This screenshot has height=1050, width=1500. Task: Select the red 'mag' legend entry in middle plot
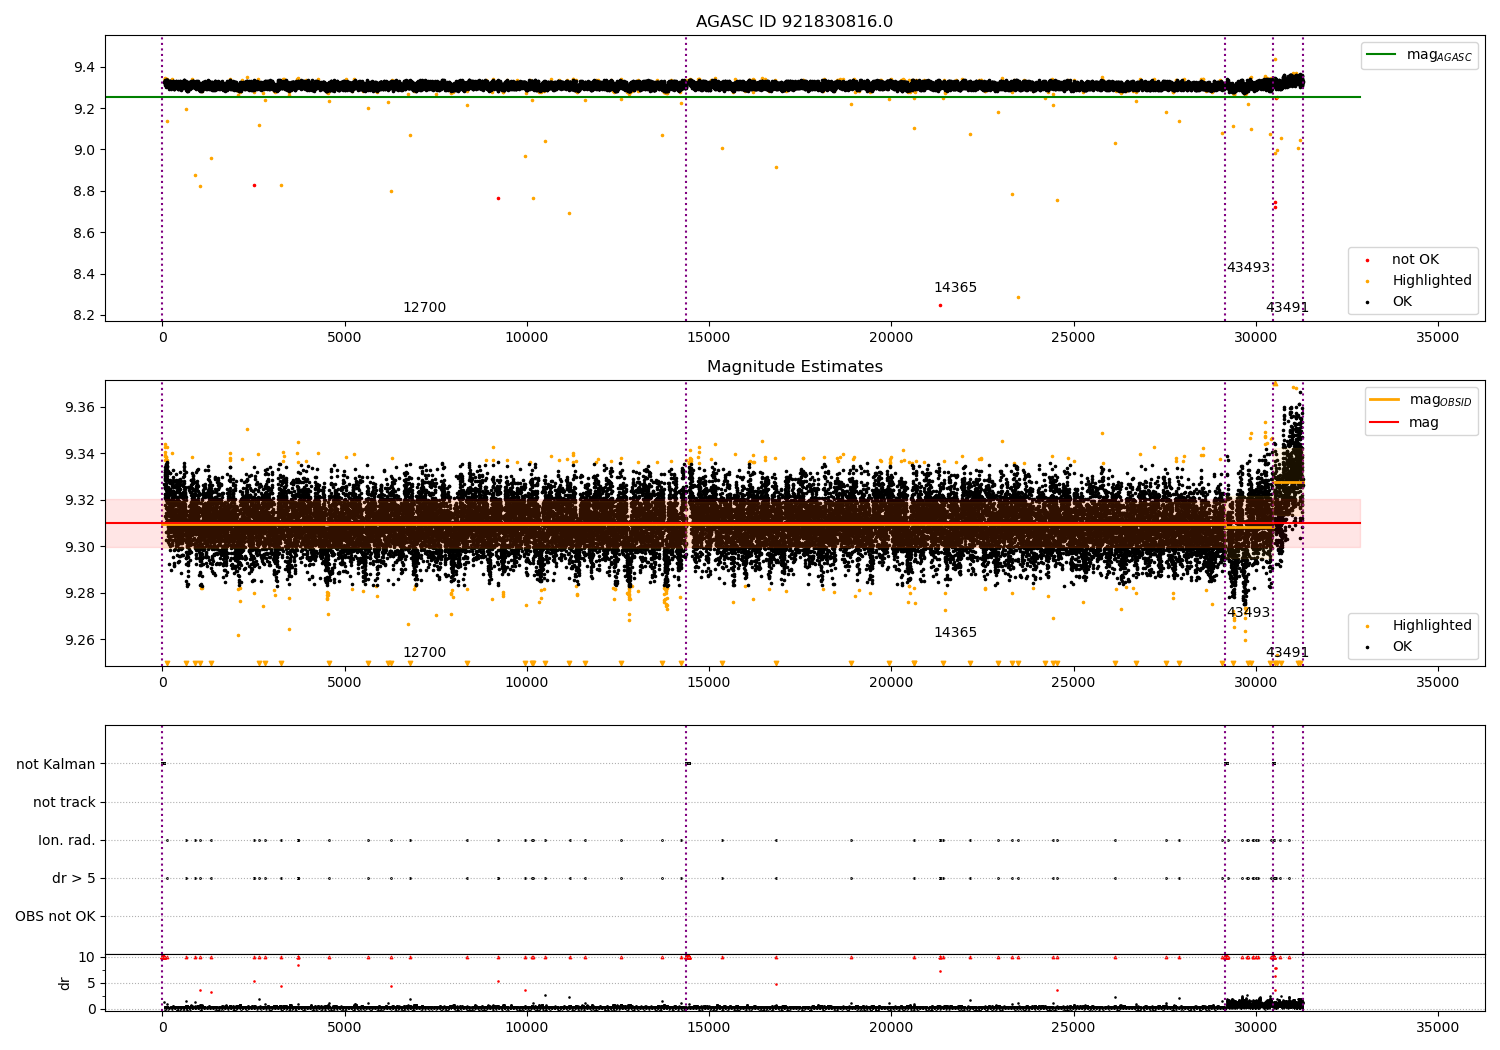(x=1405, y=423)
